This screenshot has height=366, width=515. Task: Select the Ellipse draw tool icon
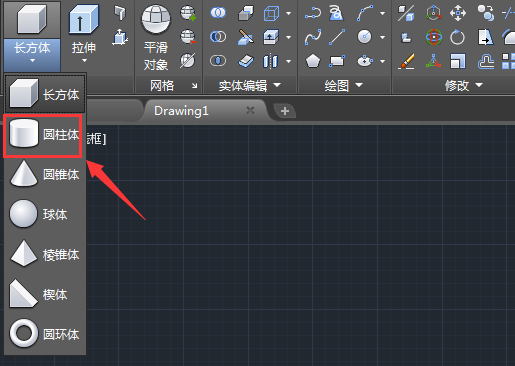click(x=365, y=61)
